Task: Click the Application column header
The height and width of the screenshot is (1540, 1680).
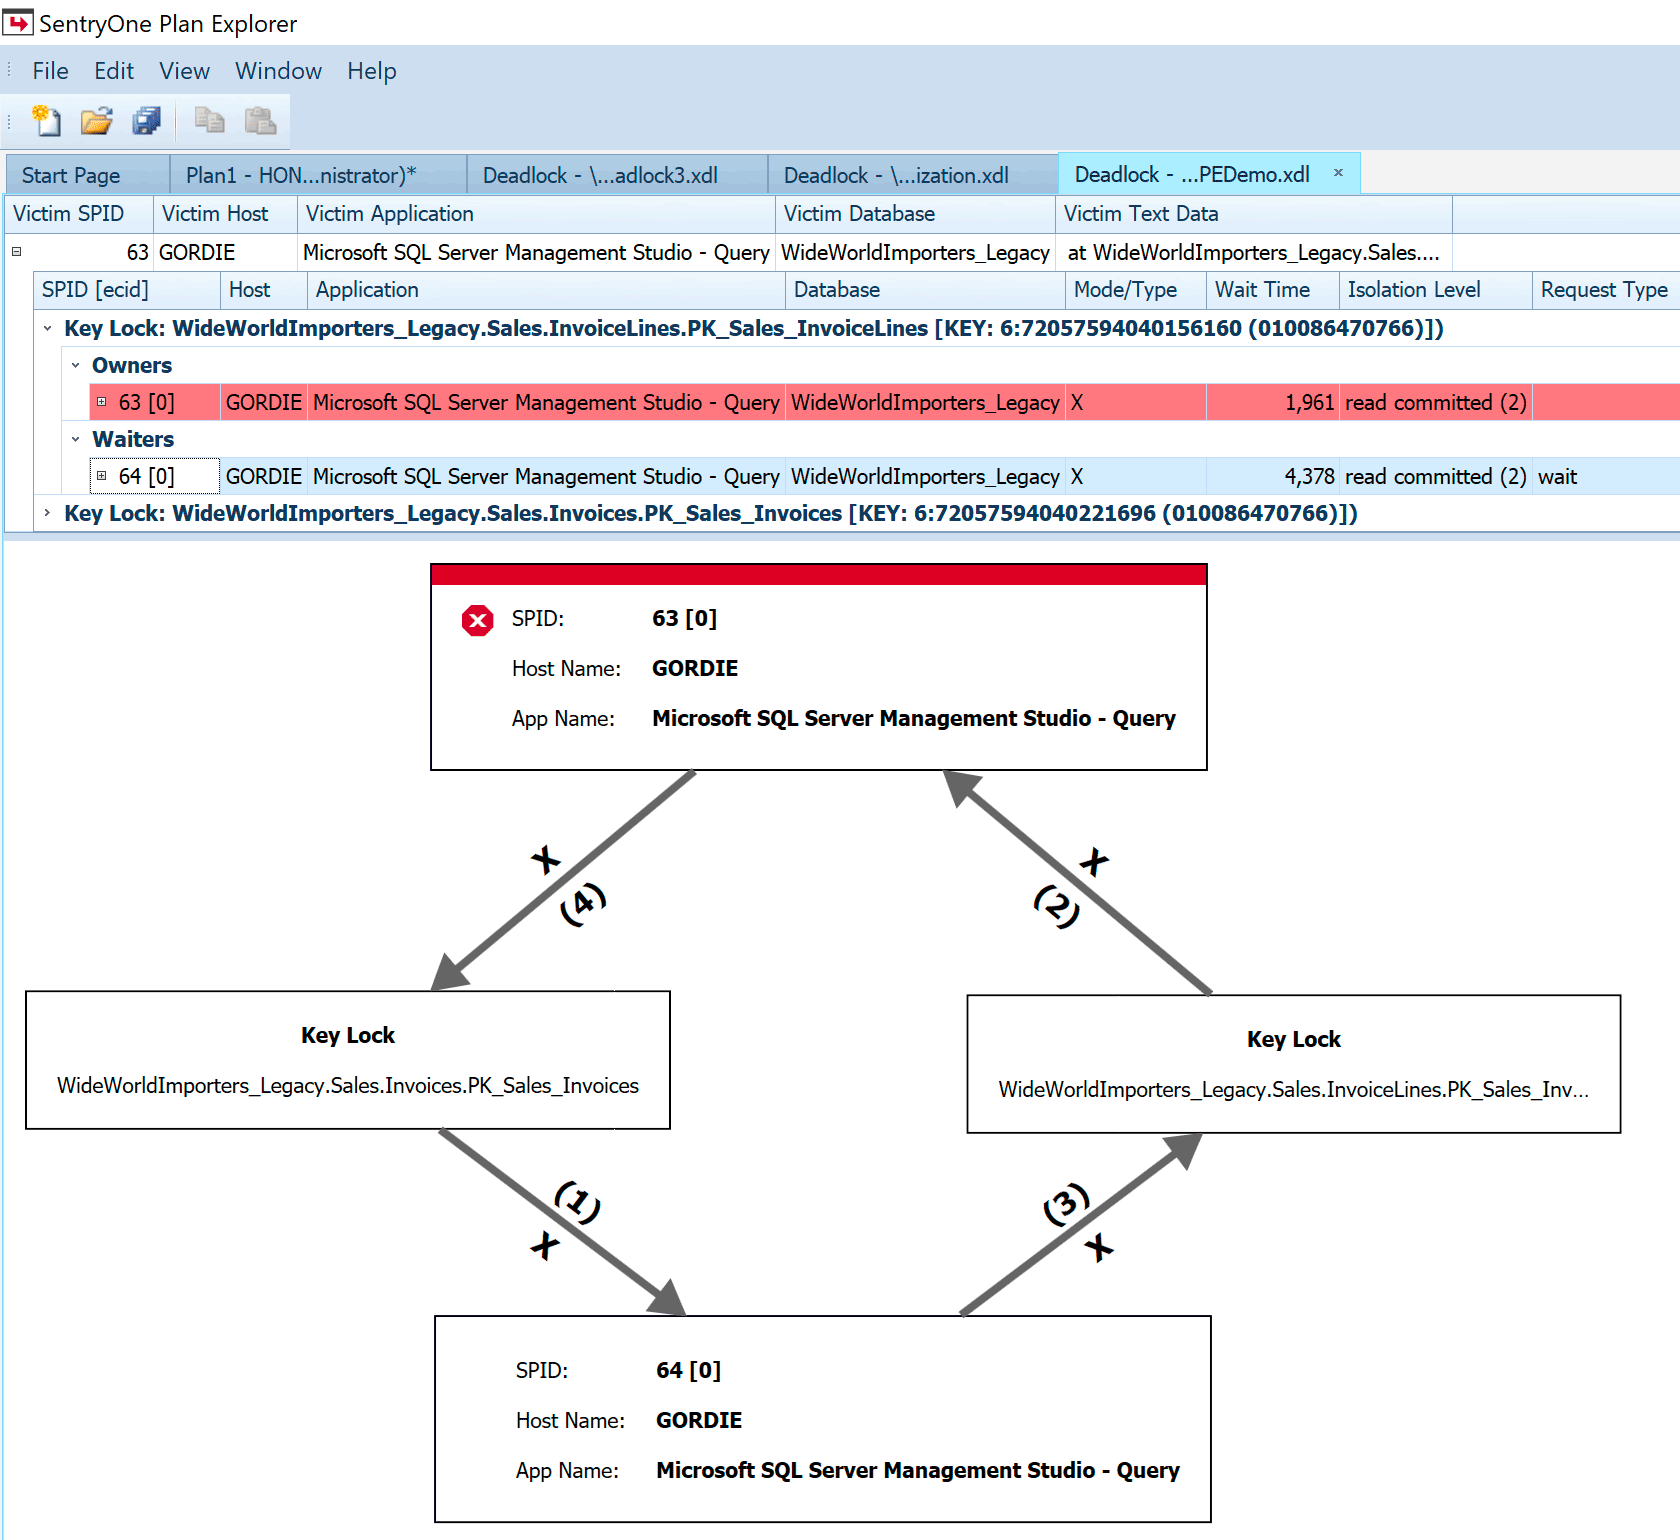Action: [546, 290]
